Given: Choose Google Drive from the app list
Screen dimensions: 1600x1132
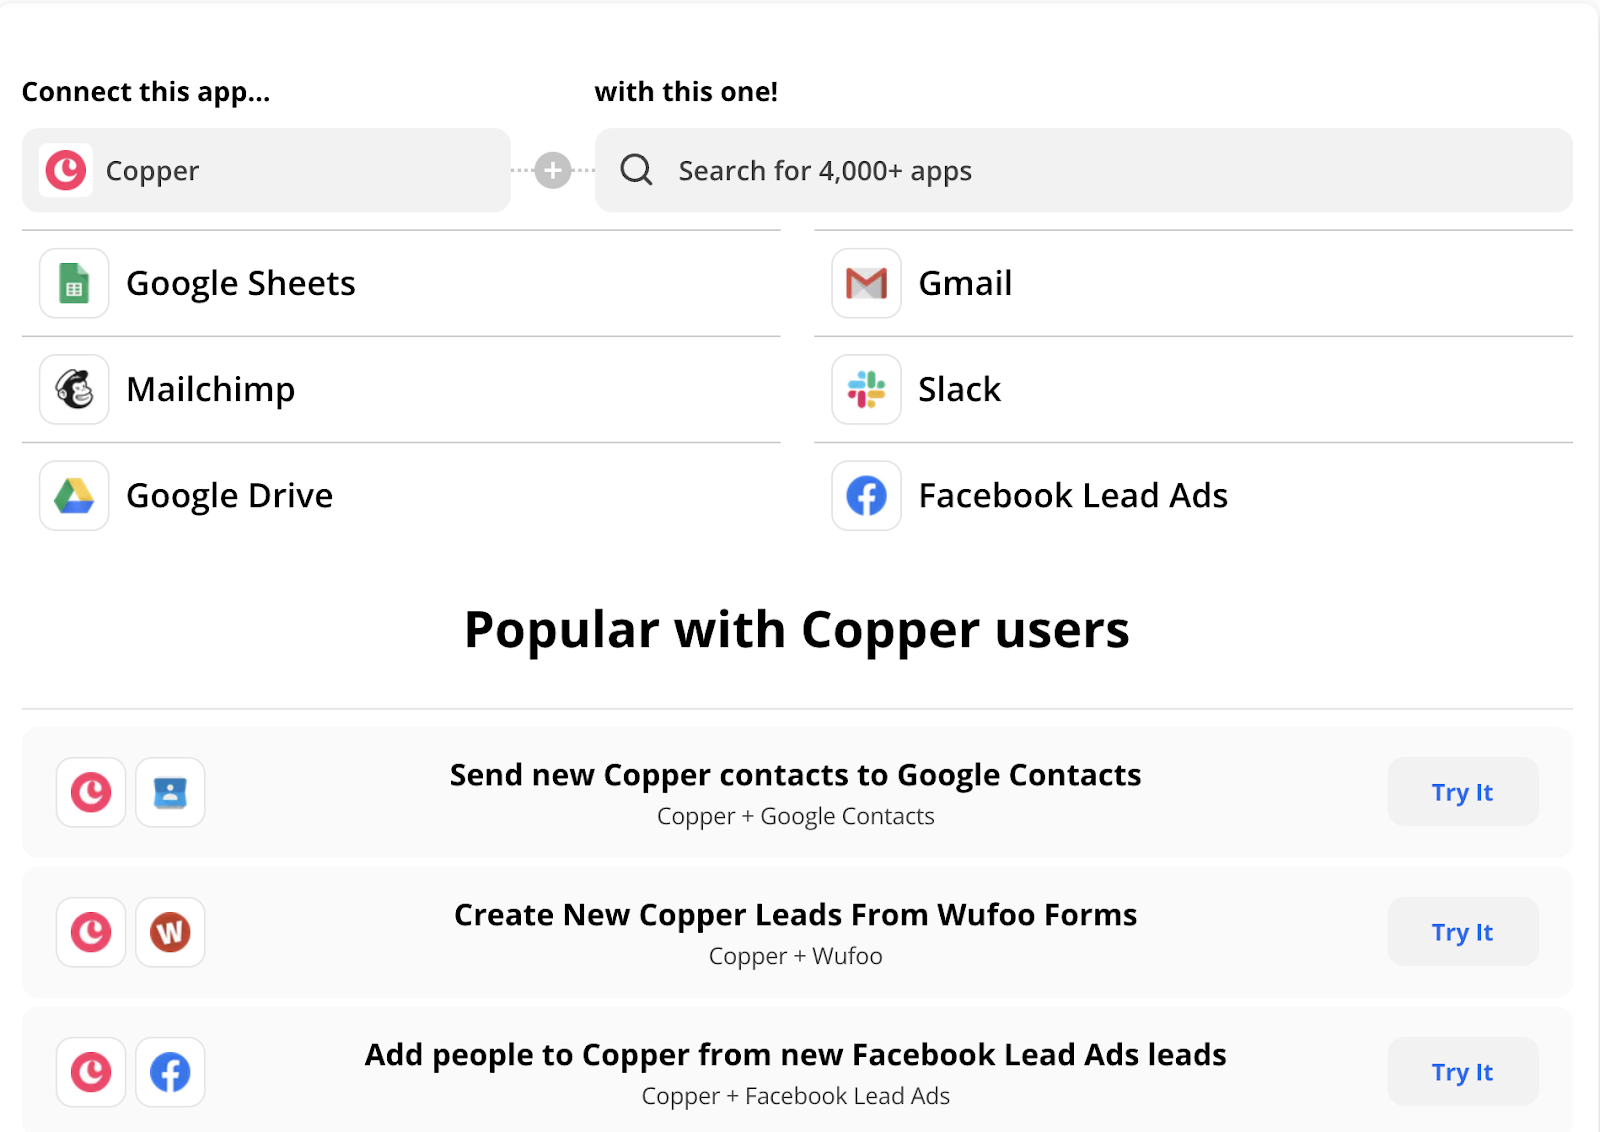Looking at the screenshot, I should [401, 495].
